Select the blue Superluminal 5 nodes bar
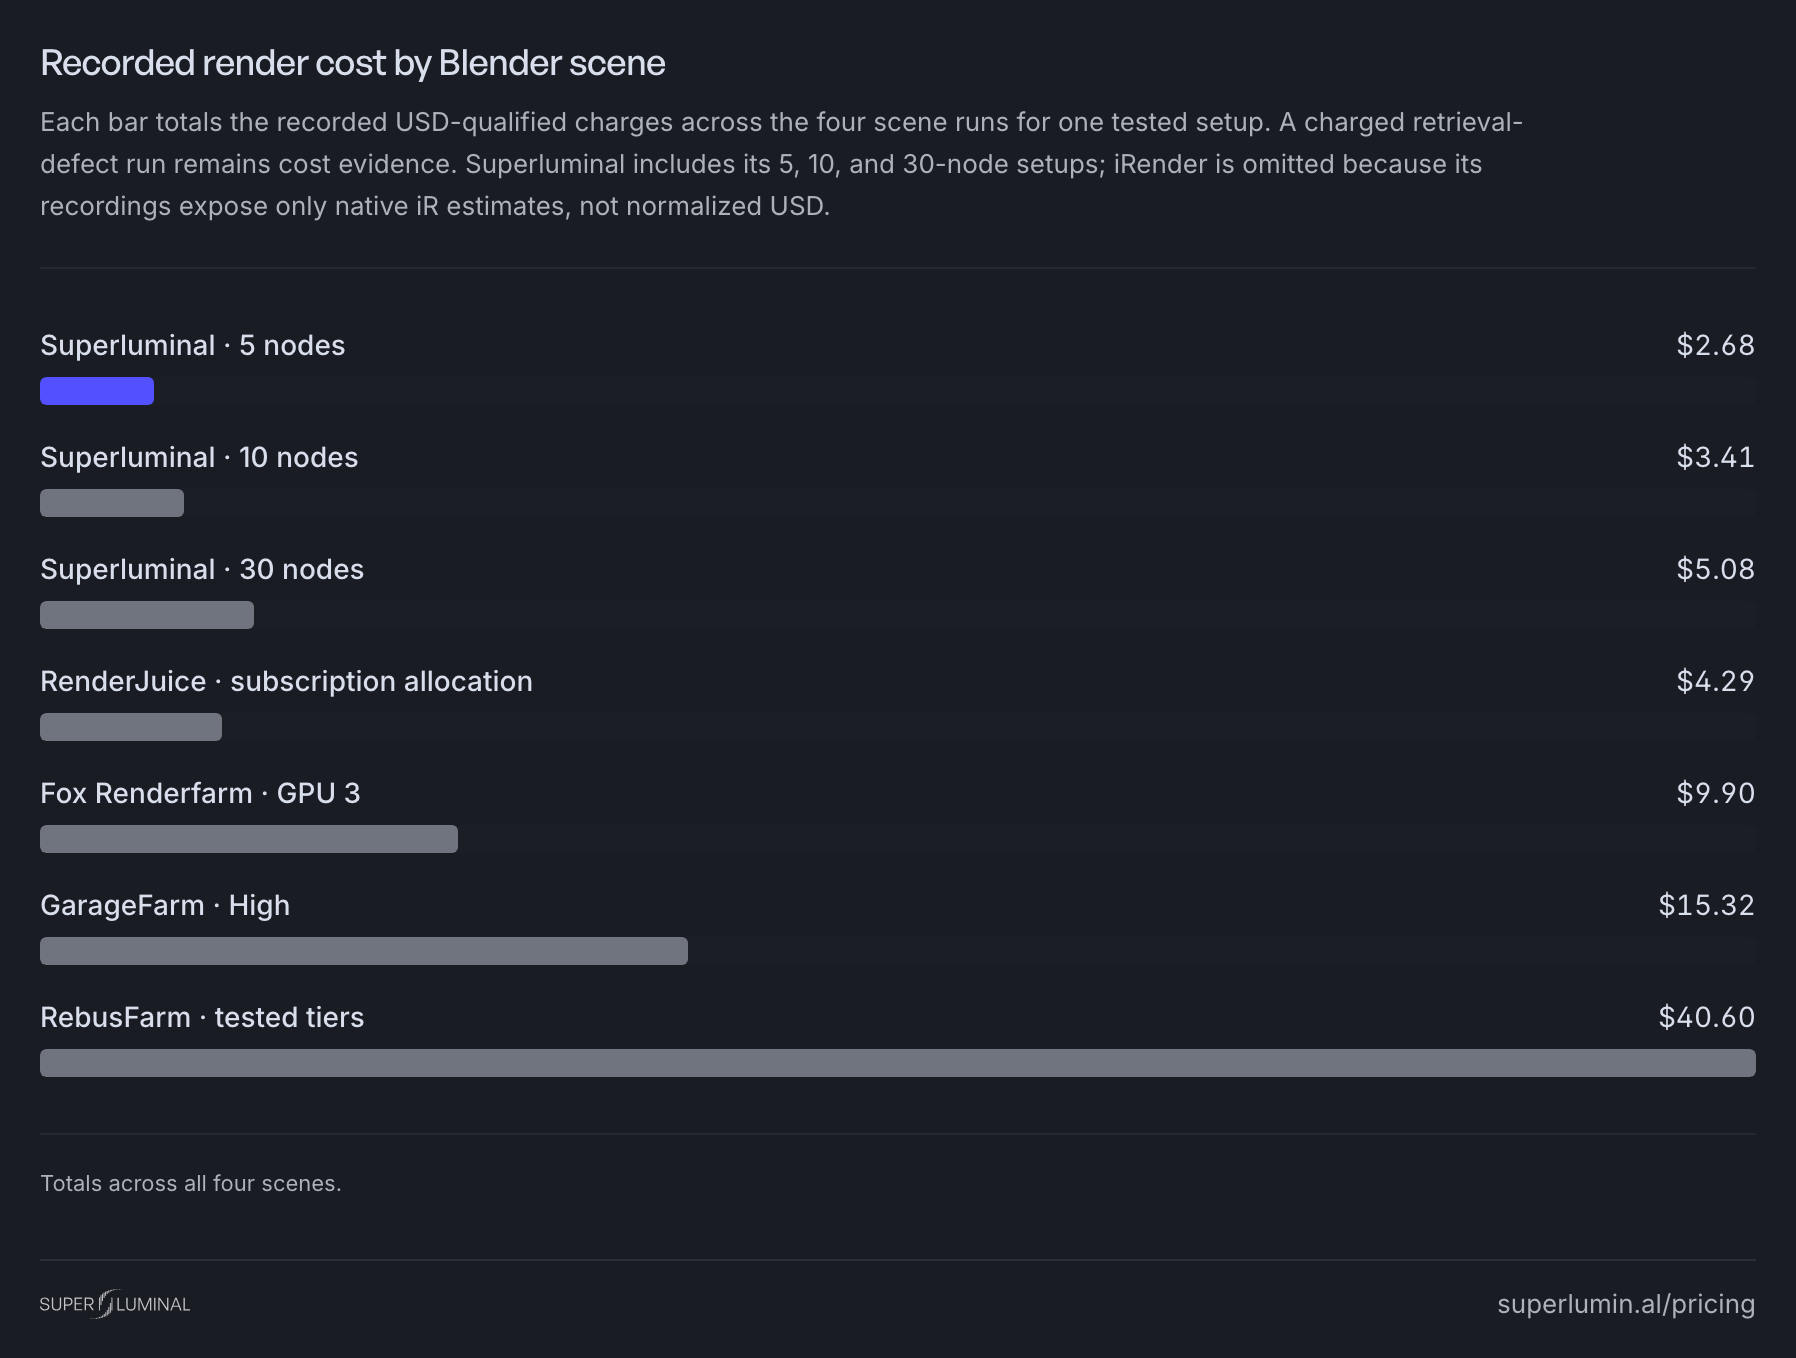The image size is (1796, 1358). (97, 391)
